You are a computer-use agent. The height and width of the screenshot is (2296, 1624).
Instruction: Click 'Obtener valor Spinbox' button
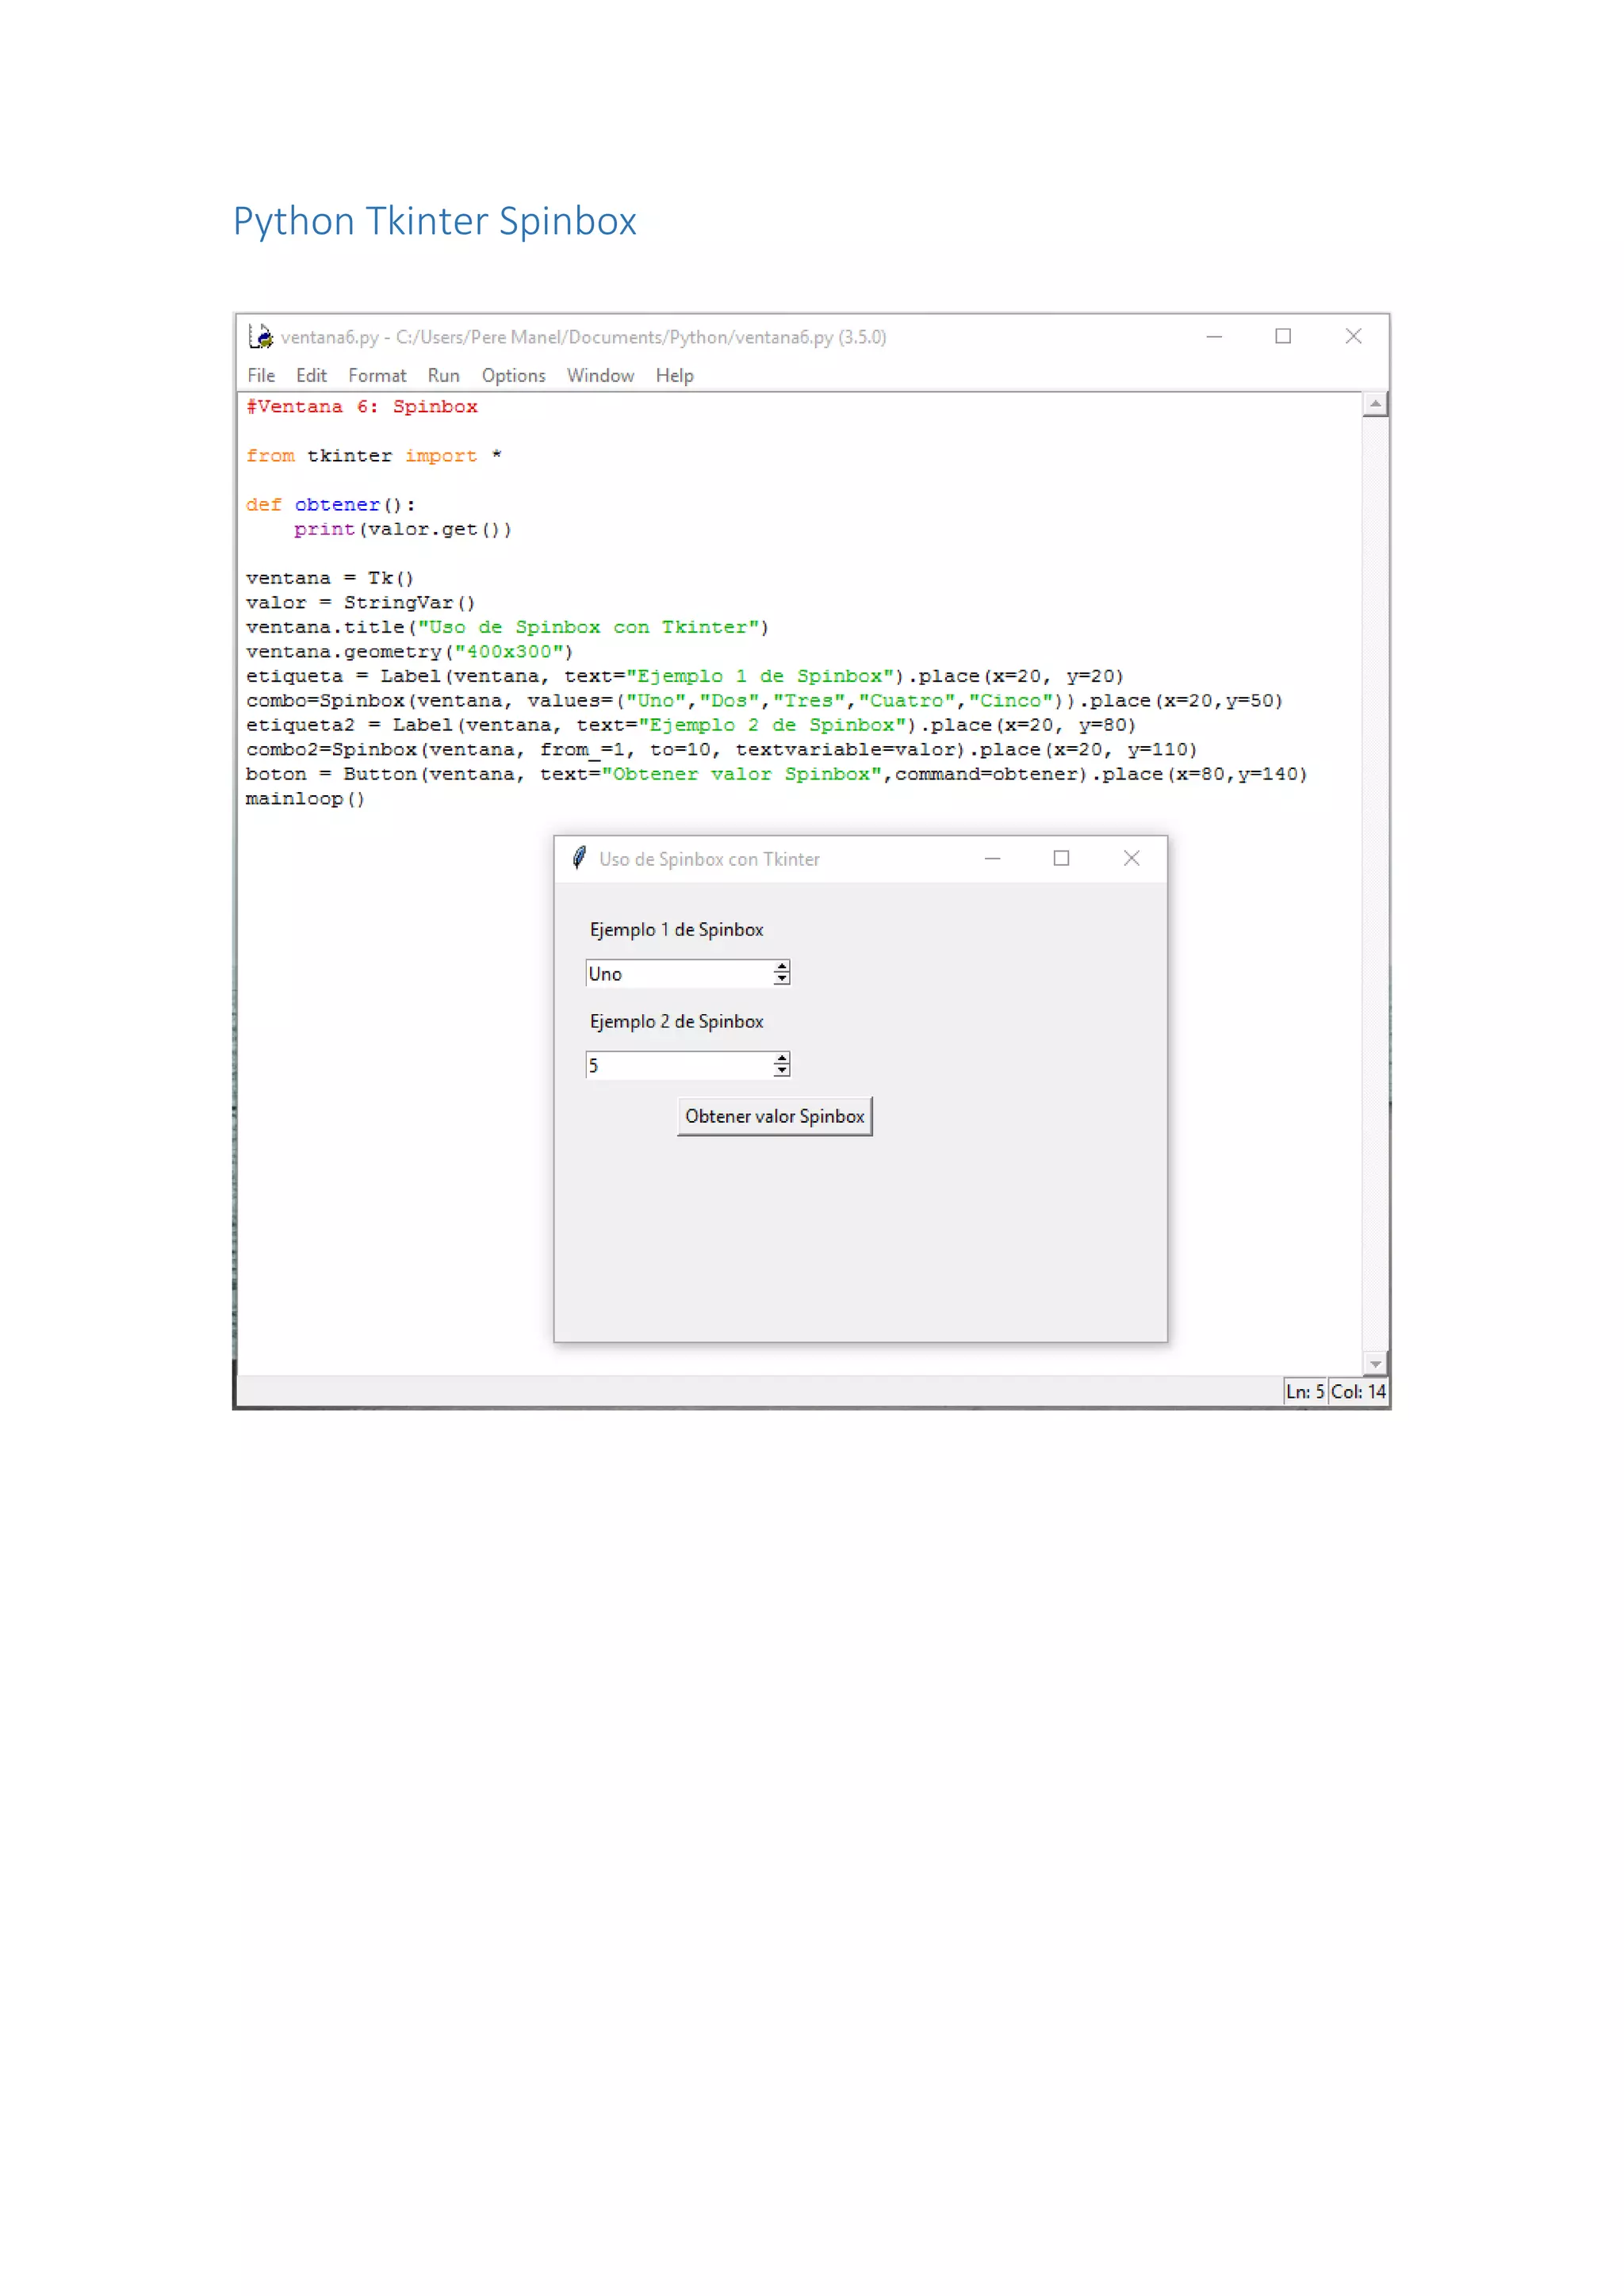tap(775, 1116)
